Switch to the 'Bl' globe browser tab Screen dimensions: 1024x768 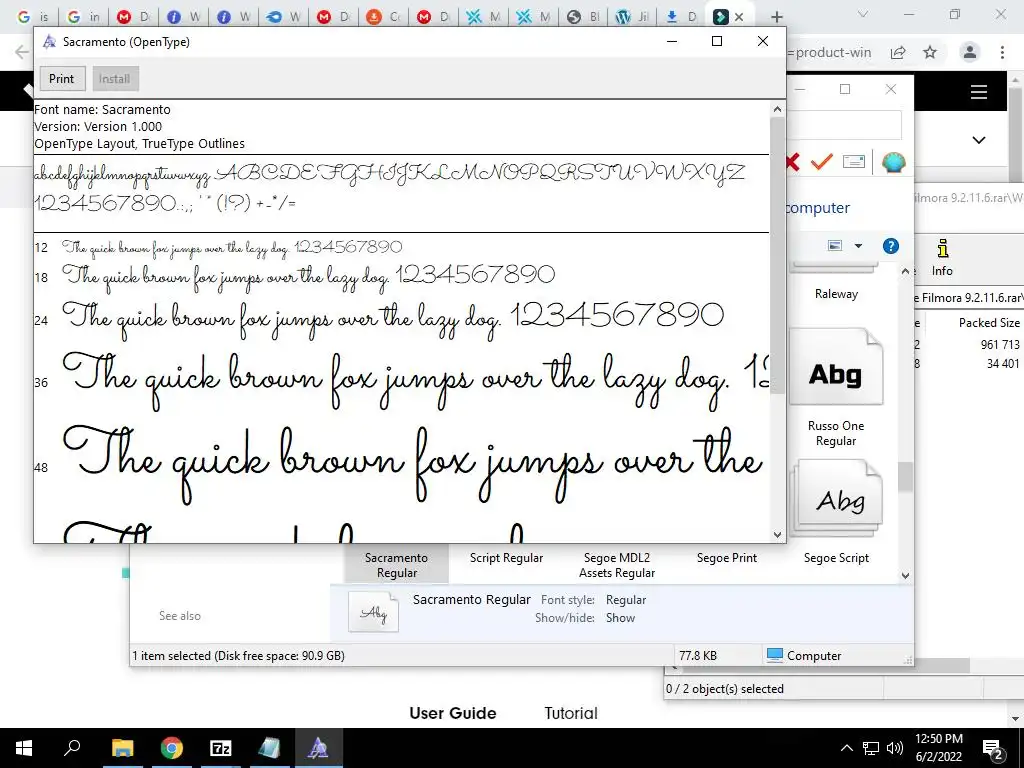tap(583, 17)
